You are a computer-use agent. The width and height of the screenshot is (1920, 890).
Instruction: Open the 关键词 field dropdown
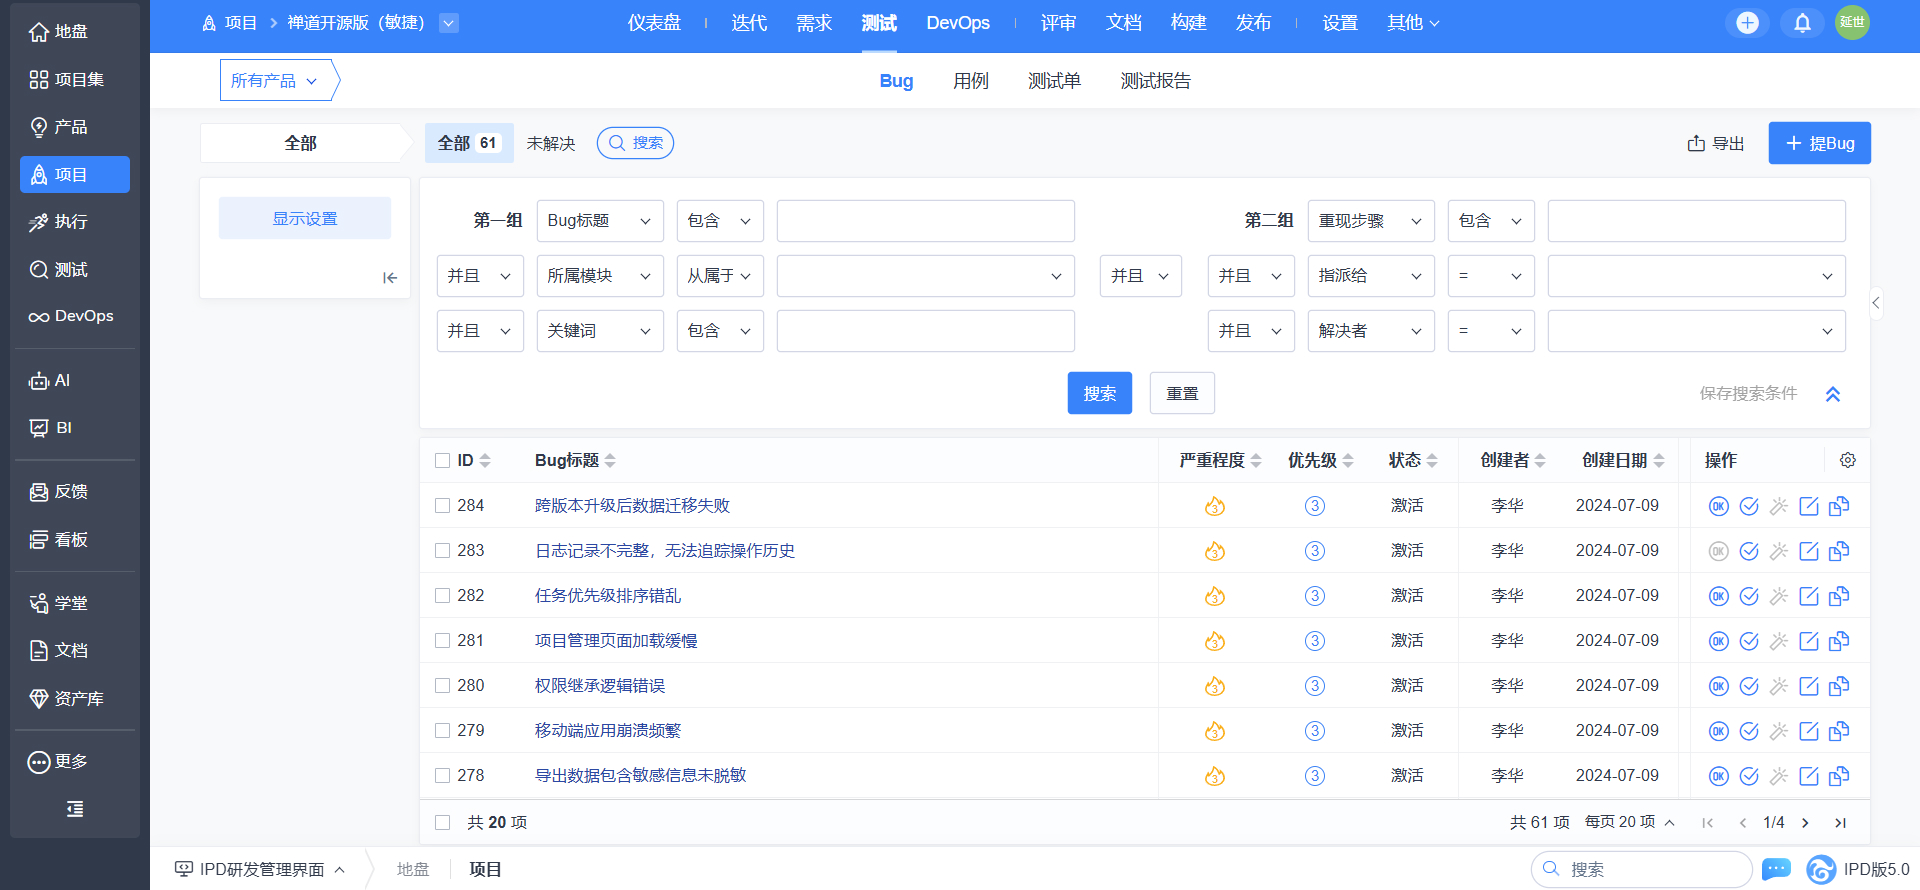coord(600,331)
